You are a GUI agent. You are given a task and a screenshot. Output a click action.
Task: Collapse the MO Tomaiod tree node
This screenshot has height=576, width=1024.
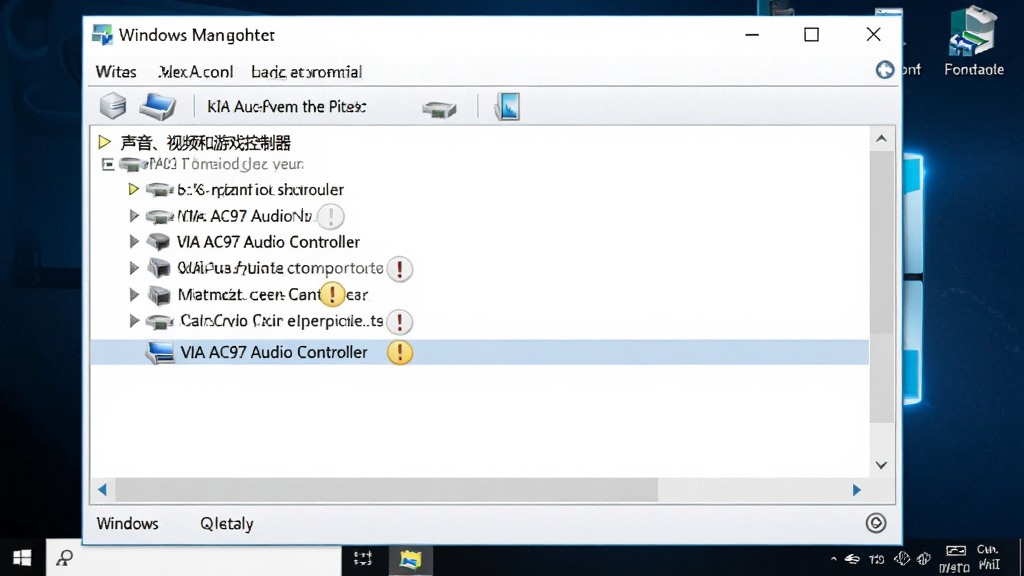(108, 164)
